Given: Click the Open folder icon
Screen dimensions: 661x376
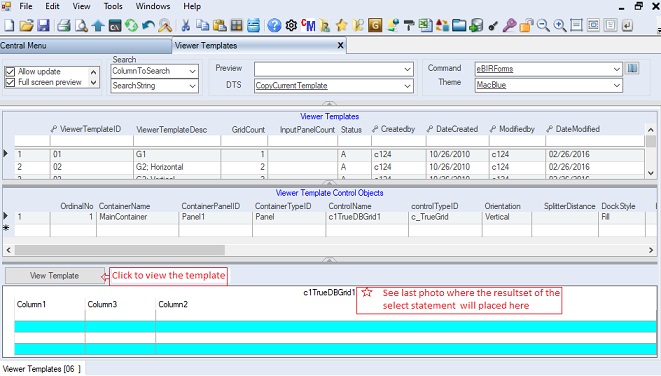Looking at the screenshot, I should [x=26, y=26].
